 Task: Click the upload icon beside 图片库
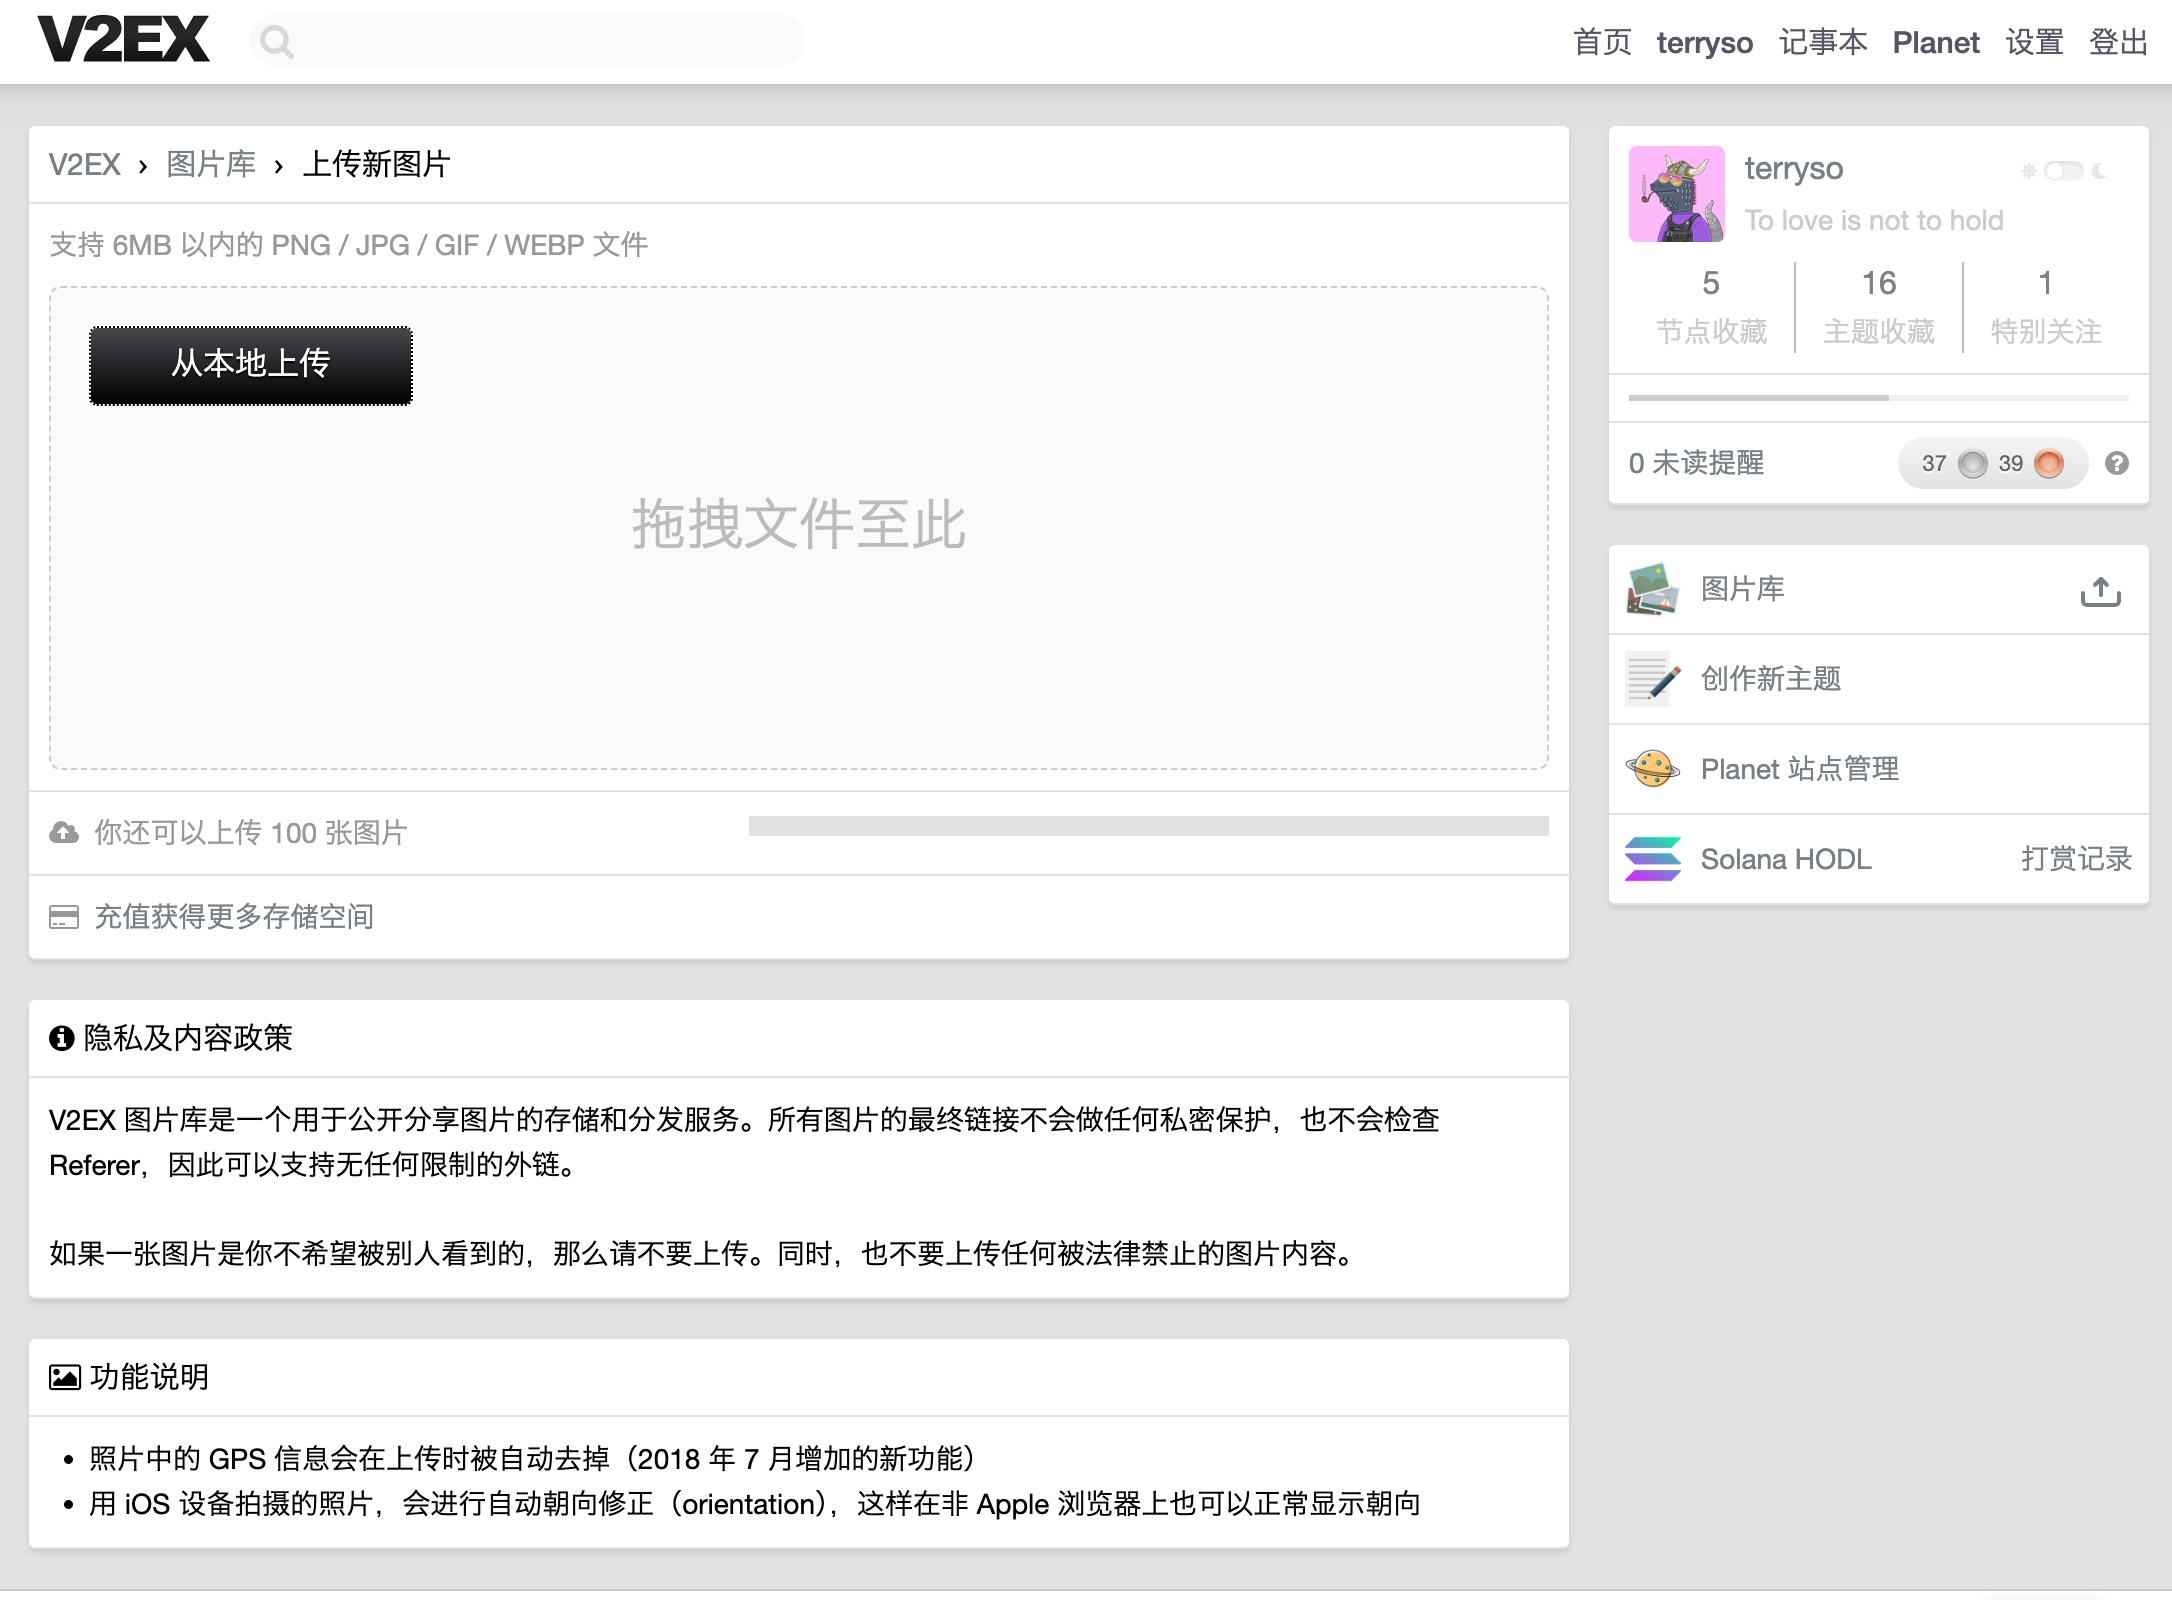pos(2100,591)
